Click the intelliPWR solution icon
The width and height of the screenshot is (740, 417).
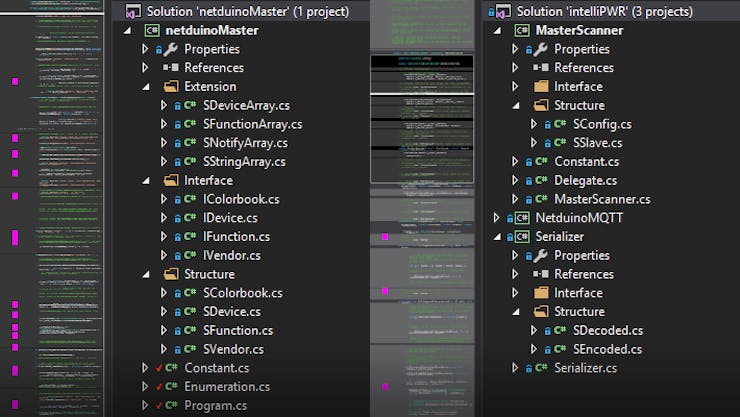503,11
